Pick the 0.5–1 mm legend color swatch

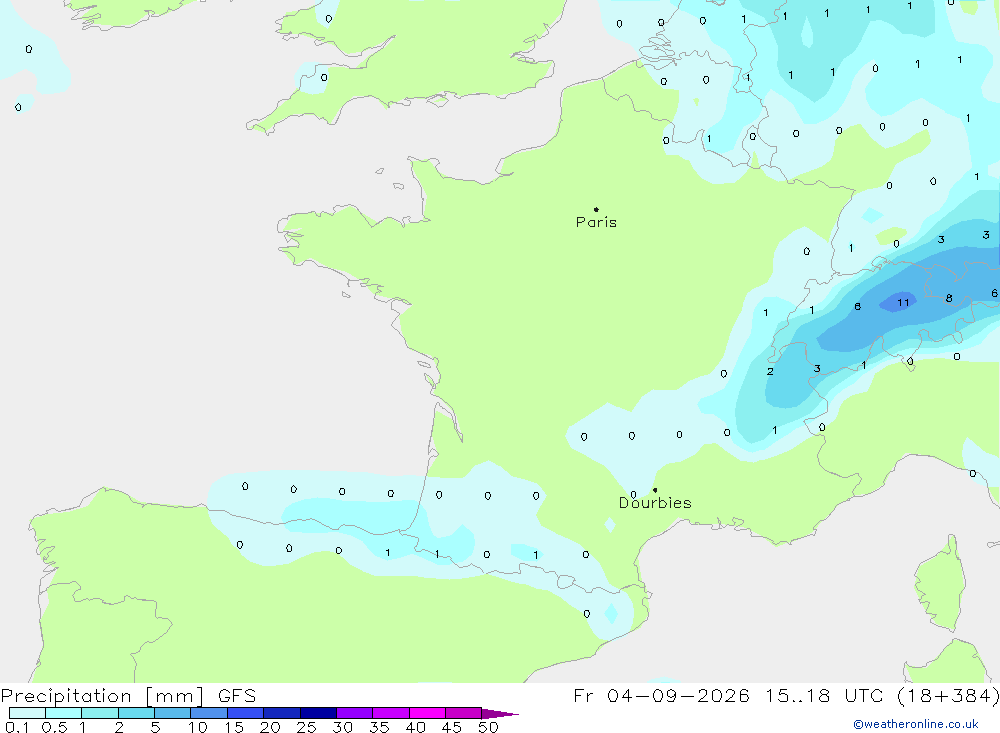pyautogui.click(x=64, y=713)
